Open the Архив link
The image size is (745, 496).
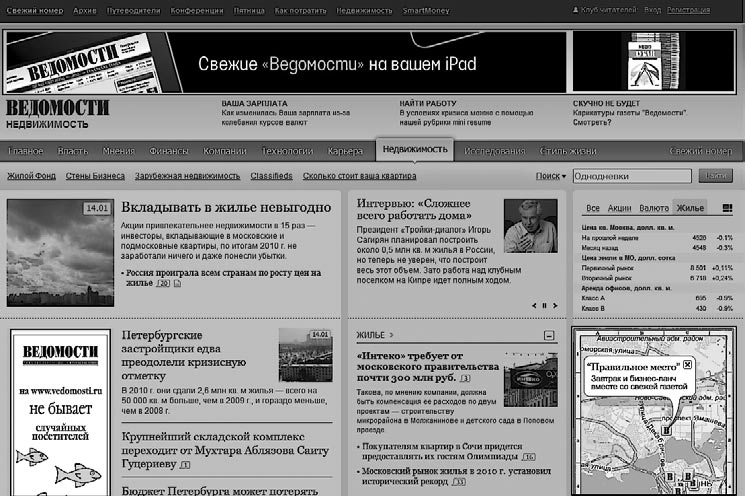click(85, 10)
